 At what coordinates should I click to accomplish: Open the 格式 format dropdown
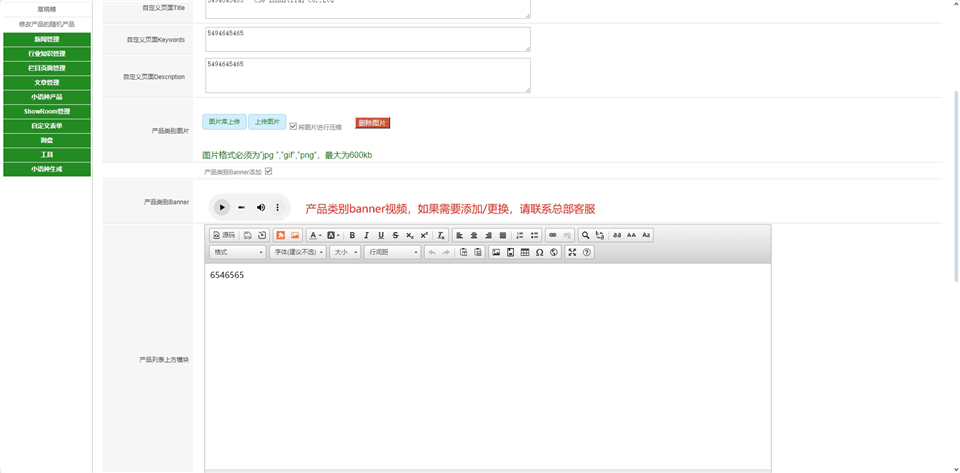point(238,252)
